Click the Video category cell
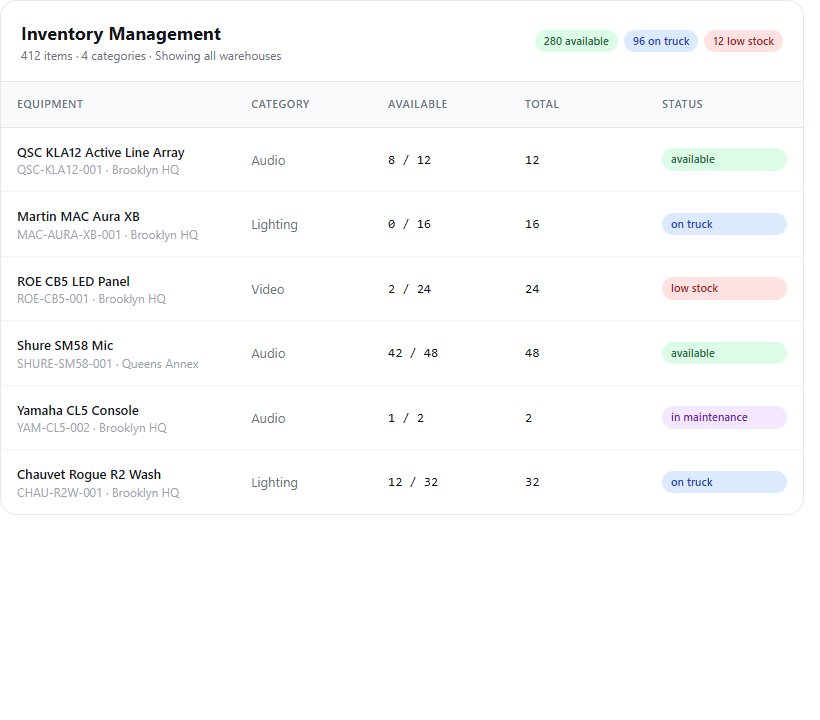The width and height of the screenshot is (820, 720). pyautogui.click(x=268, y=290)
